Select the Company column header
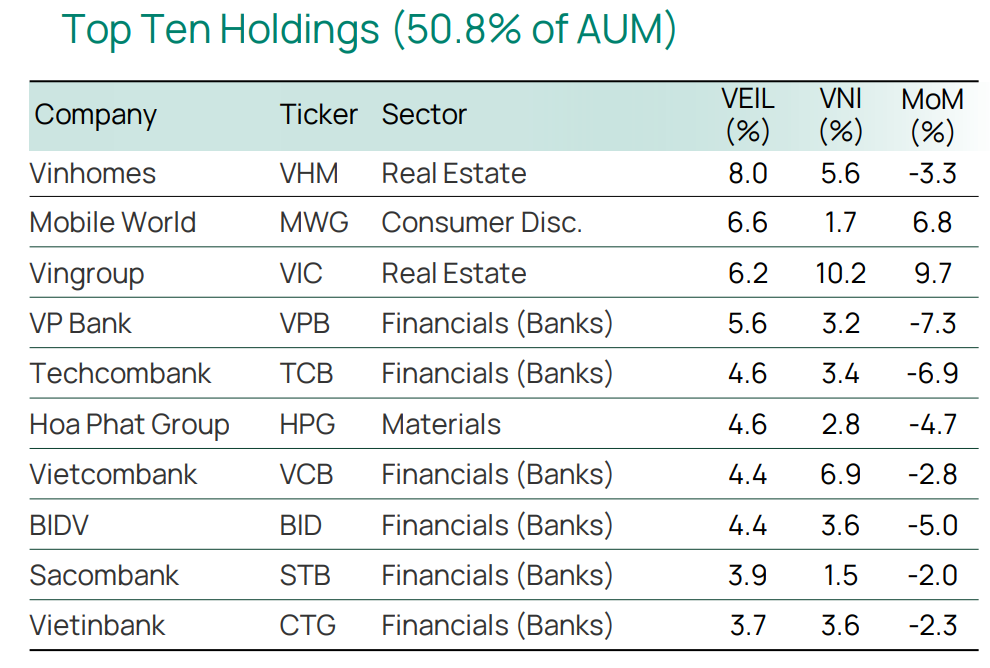Screen dimensions: 990x668 95,115
